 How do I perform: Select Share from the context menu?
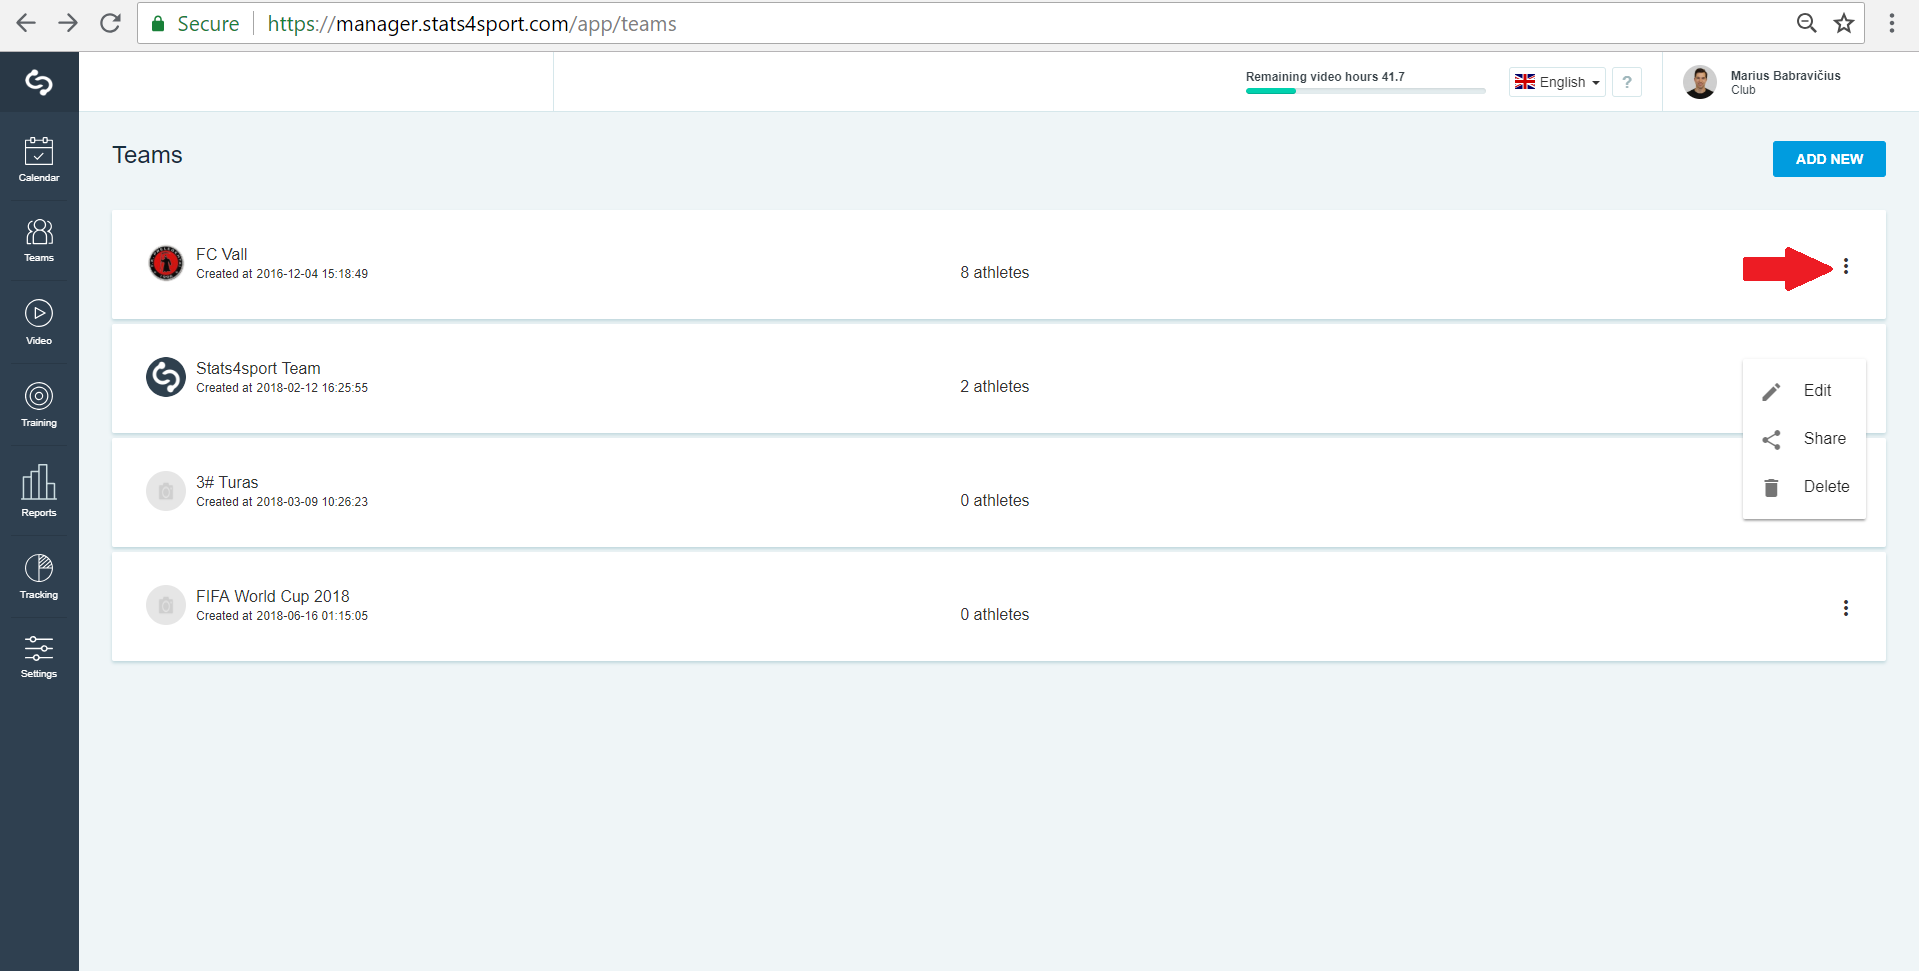[x=1804, y=439]
